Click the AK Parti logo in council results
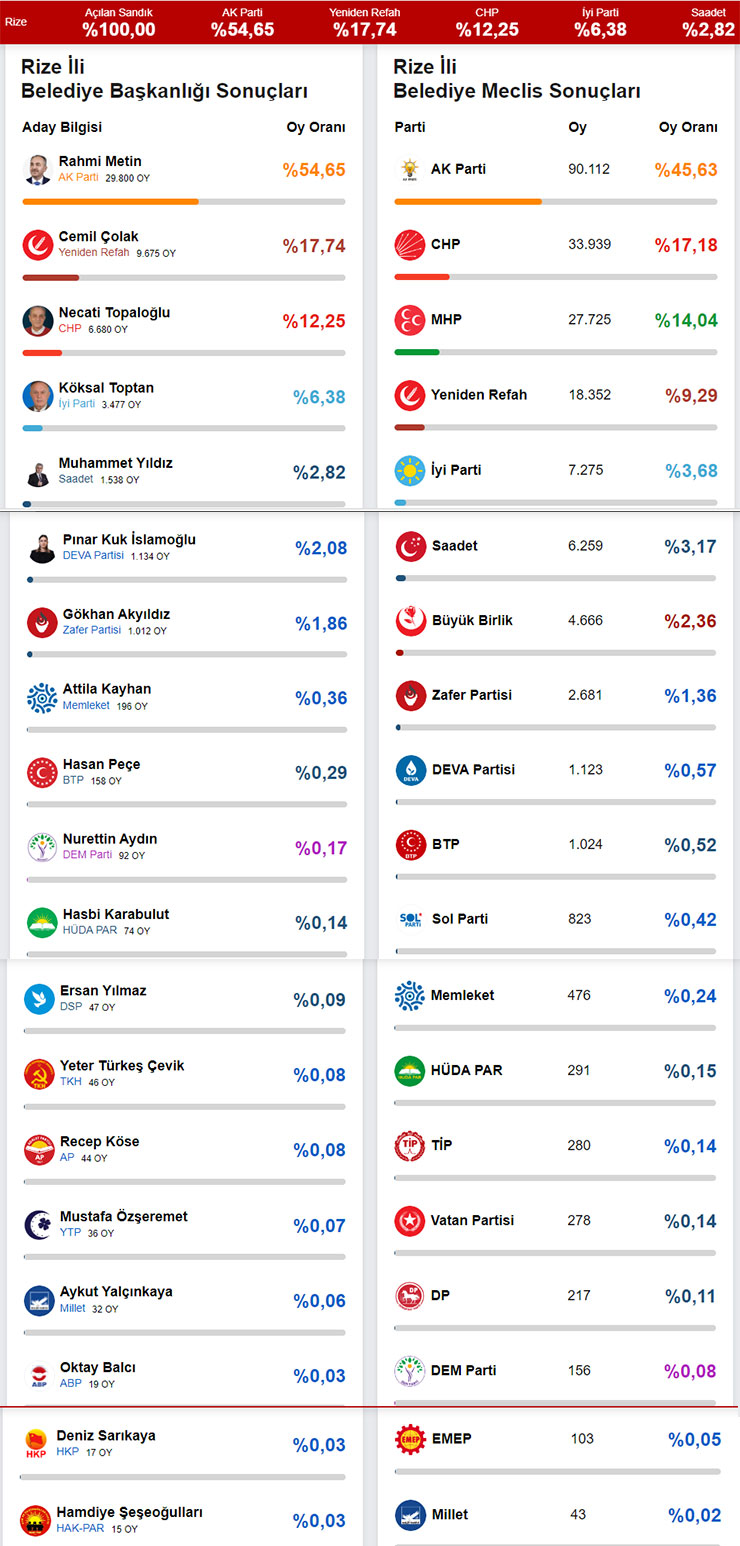Image resolution: width=740 pixels, height=1546 pixels. (x=410, y=170)
